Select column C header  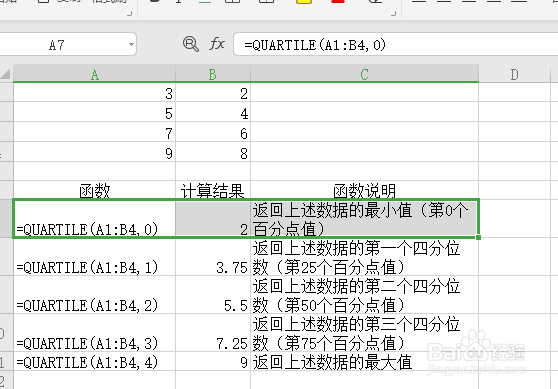pos(364,74)
